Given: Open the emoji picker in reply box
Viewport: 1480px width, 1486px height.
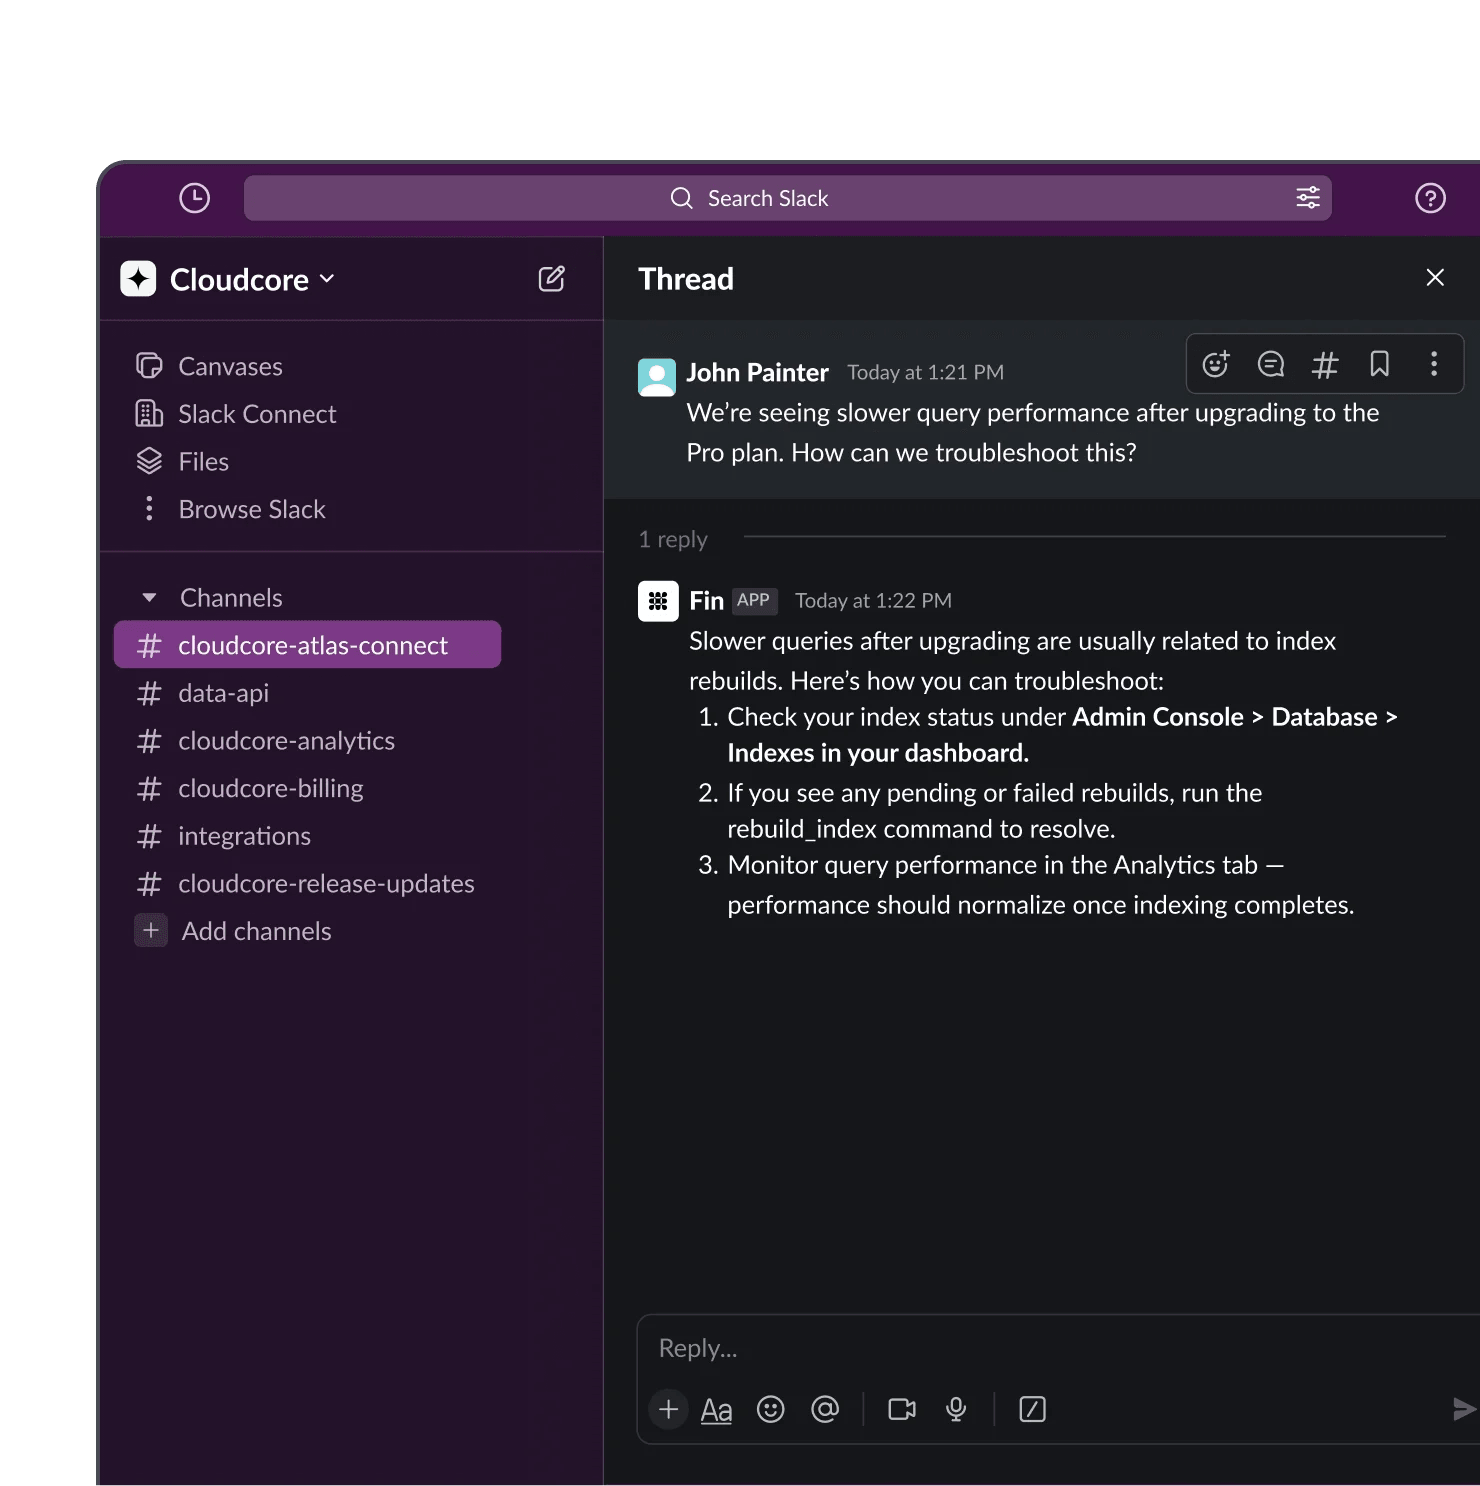Looking at the screenshot, I should pos(770,1410).
